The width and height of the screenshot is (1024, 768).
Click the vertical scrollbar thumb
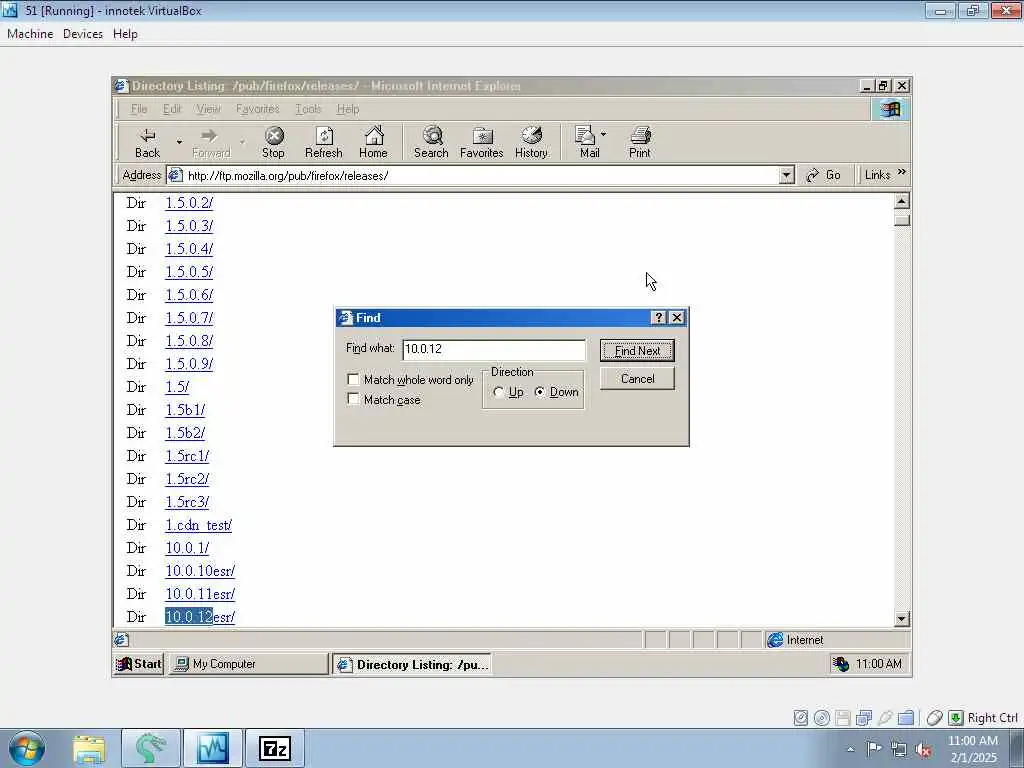902,220
